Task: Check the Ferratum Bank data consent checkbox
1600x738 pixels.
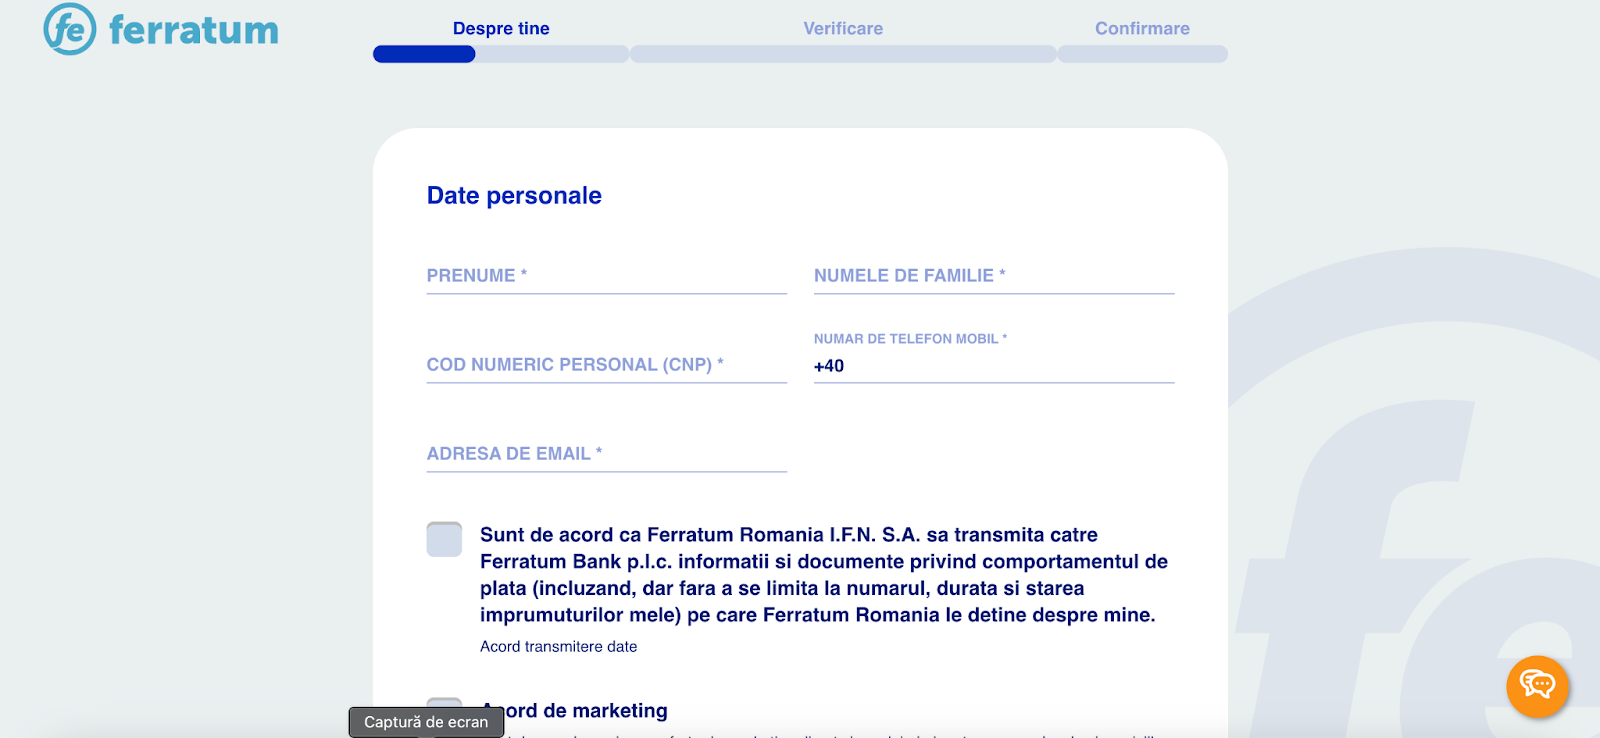Action: [x=444, y=539]
